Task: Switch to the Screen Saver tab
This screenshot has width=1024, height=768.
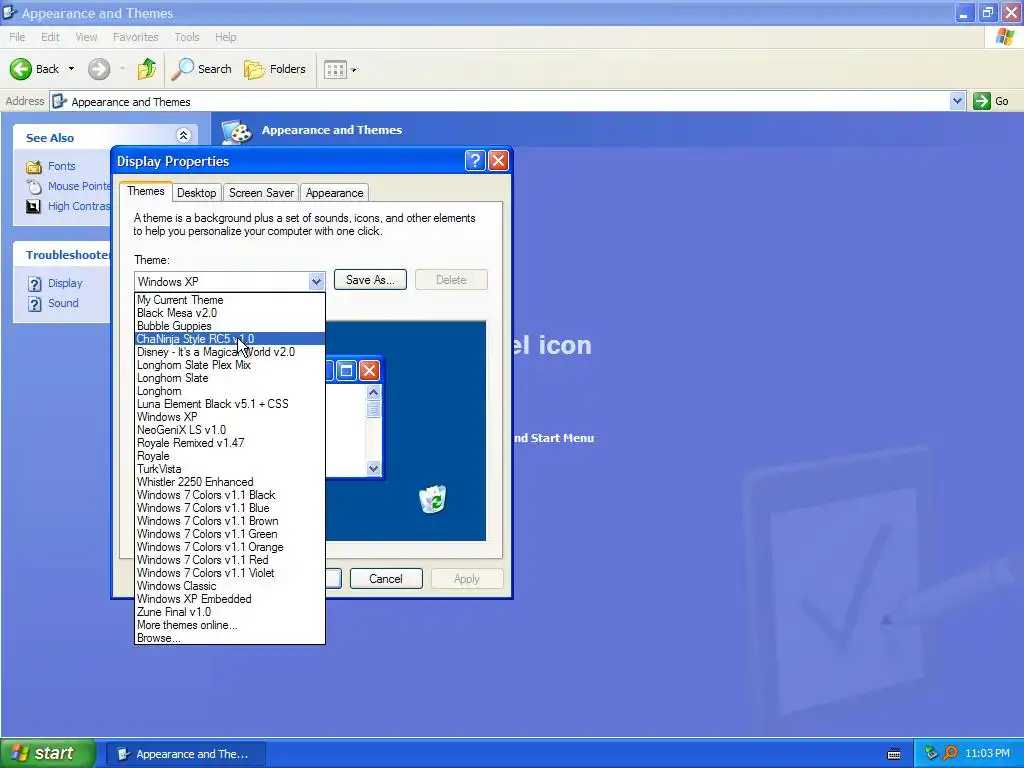Action: coord(261,193)
